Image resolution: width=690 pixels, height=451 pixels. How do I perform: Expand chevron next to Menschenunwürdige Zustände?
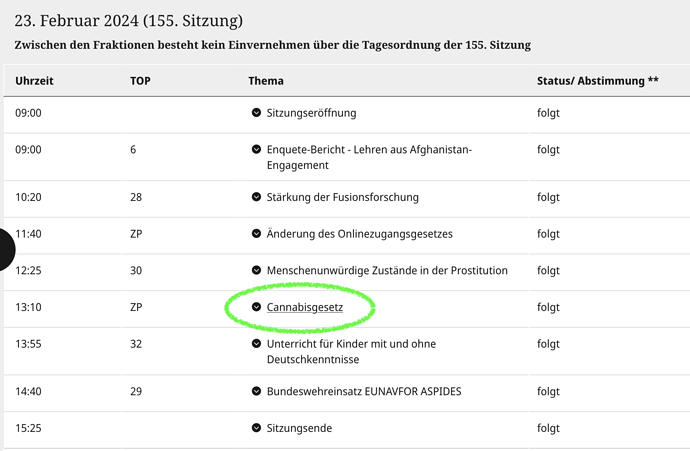pos(256,270)
